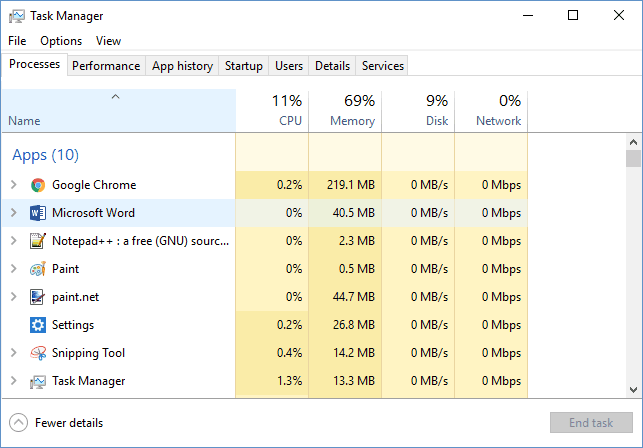
Task: Sort by the Memory column header
Action: [345, 111]
